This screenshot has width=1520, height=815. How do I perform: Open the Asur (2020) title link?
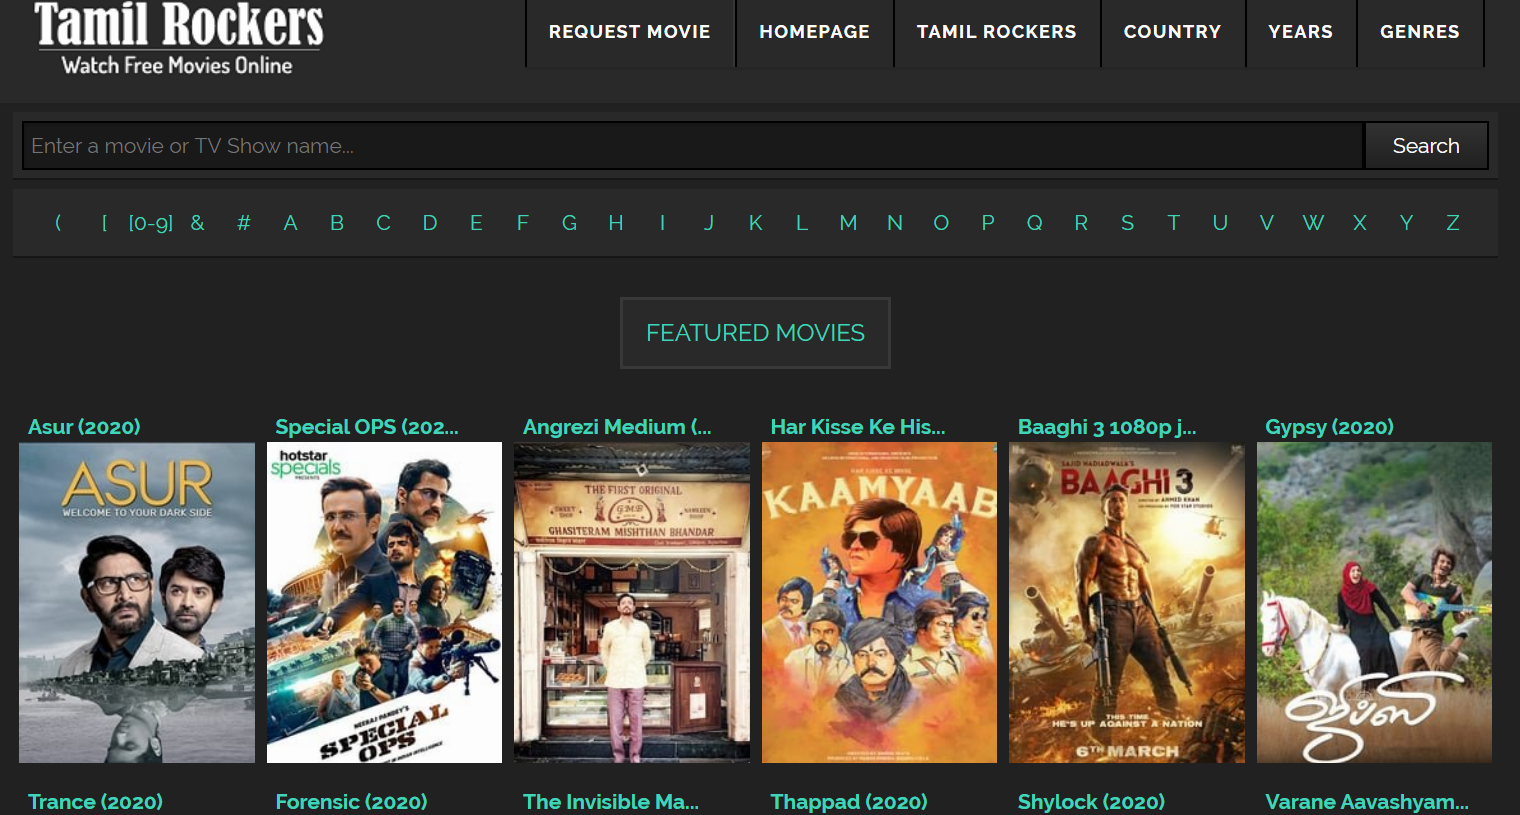tap(84, 427)
